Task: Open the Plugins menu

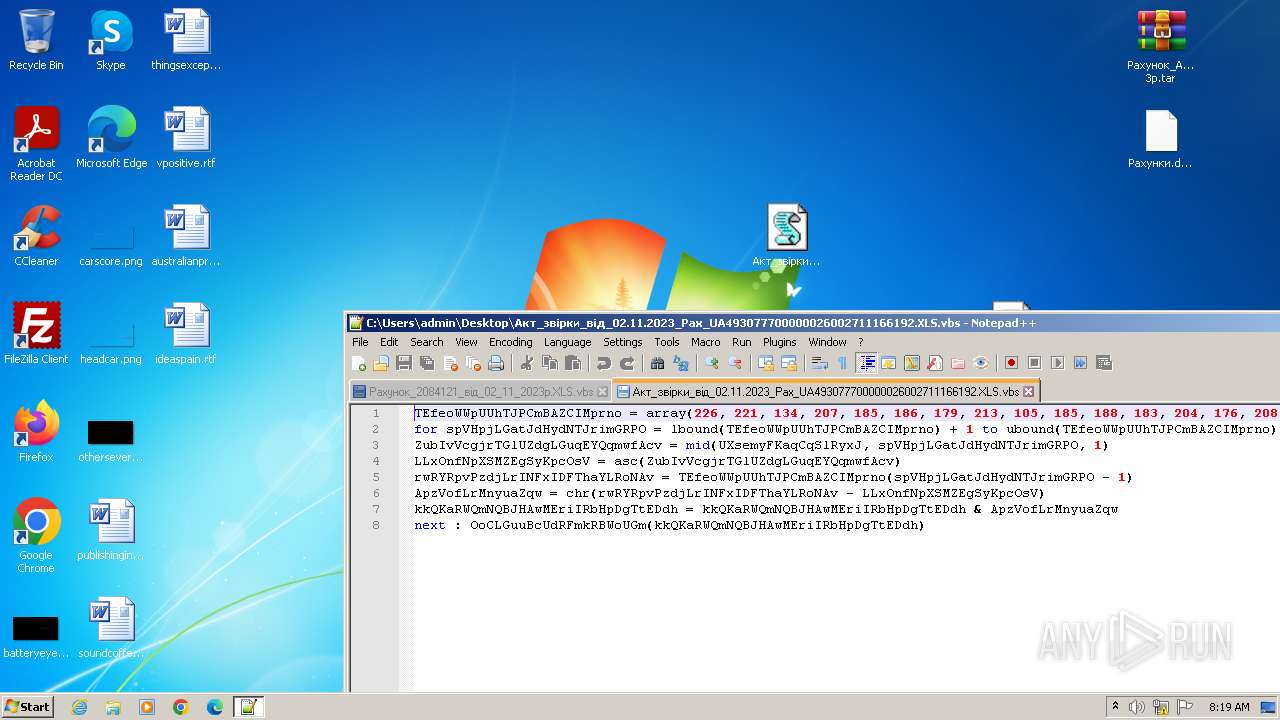Action: coord(779,342)
